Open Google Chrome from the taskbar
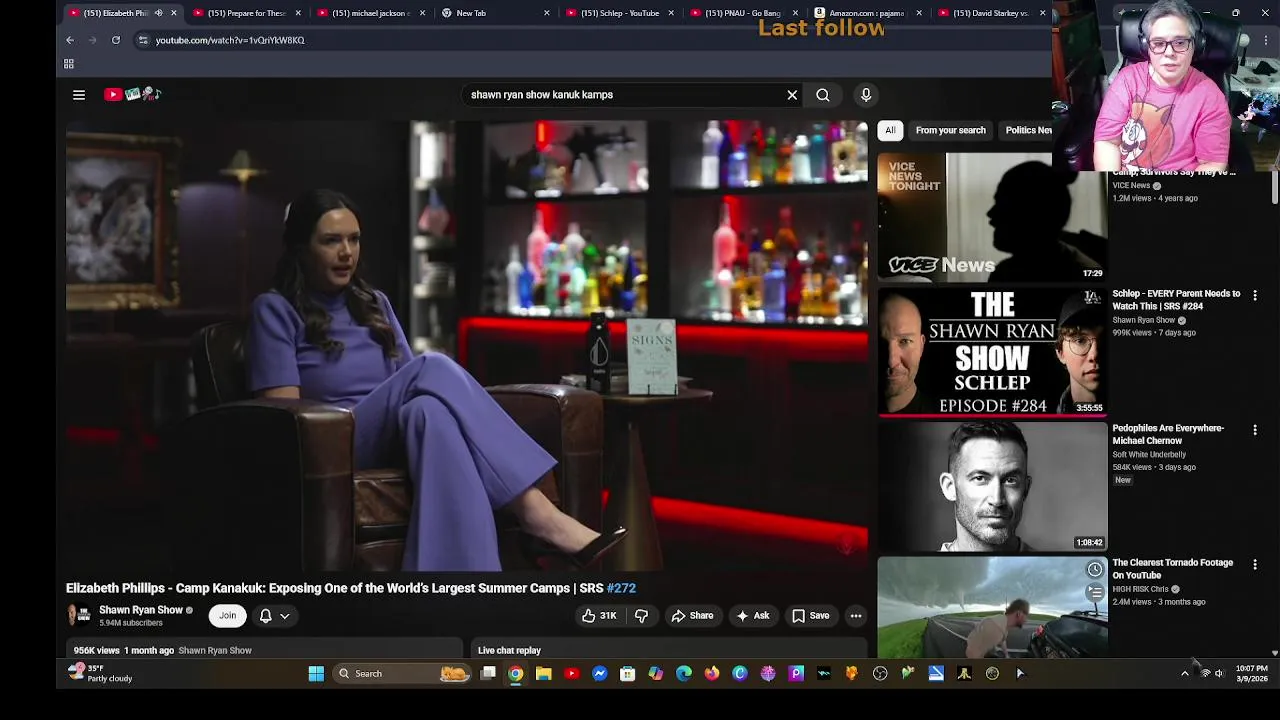Screen dimensions: 1280x720 [516, 674]
